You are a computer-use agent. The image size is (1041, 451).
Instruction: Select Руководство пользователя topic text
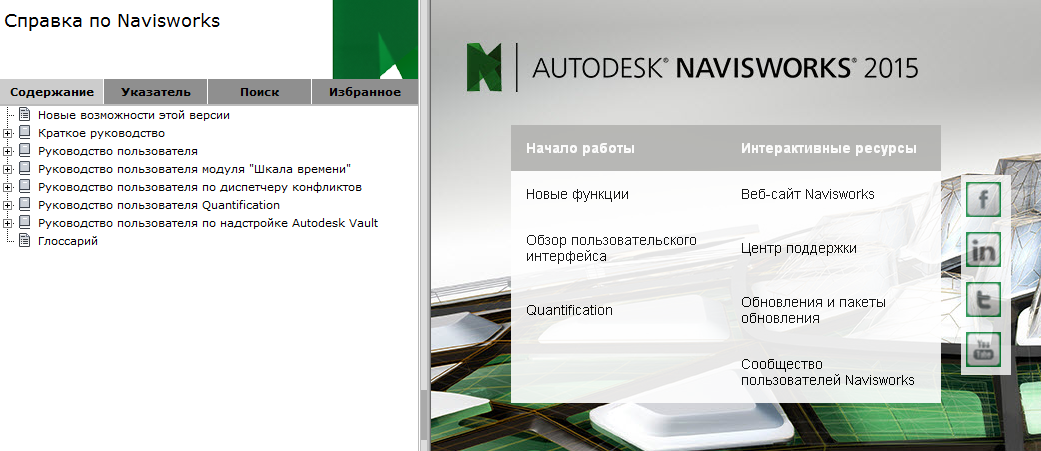pyautogui.click(x=118, y=151)
